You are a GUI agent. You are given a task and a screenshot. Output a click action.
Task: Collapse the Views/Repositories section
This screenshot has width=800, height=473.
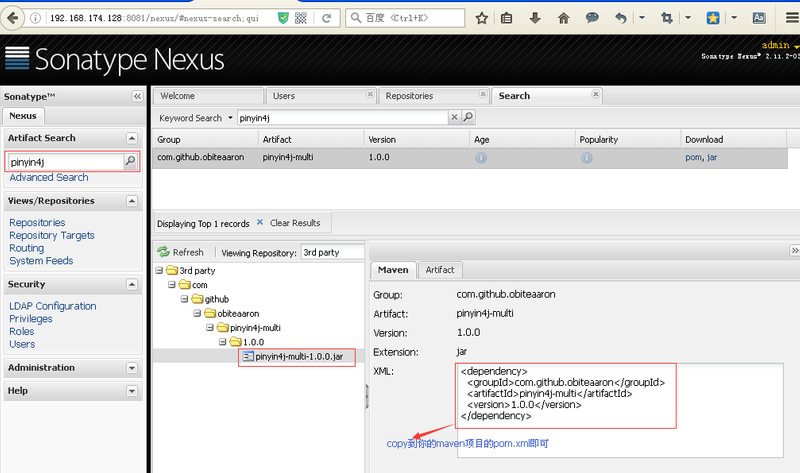132,201
